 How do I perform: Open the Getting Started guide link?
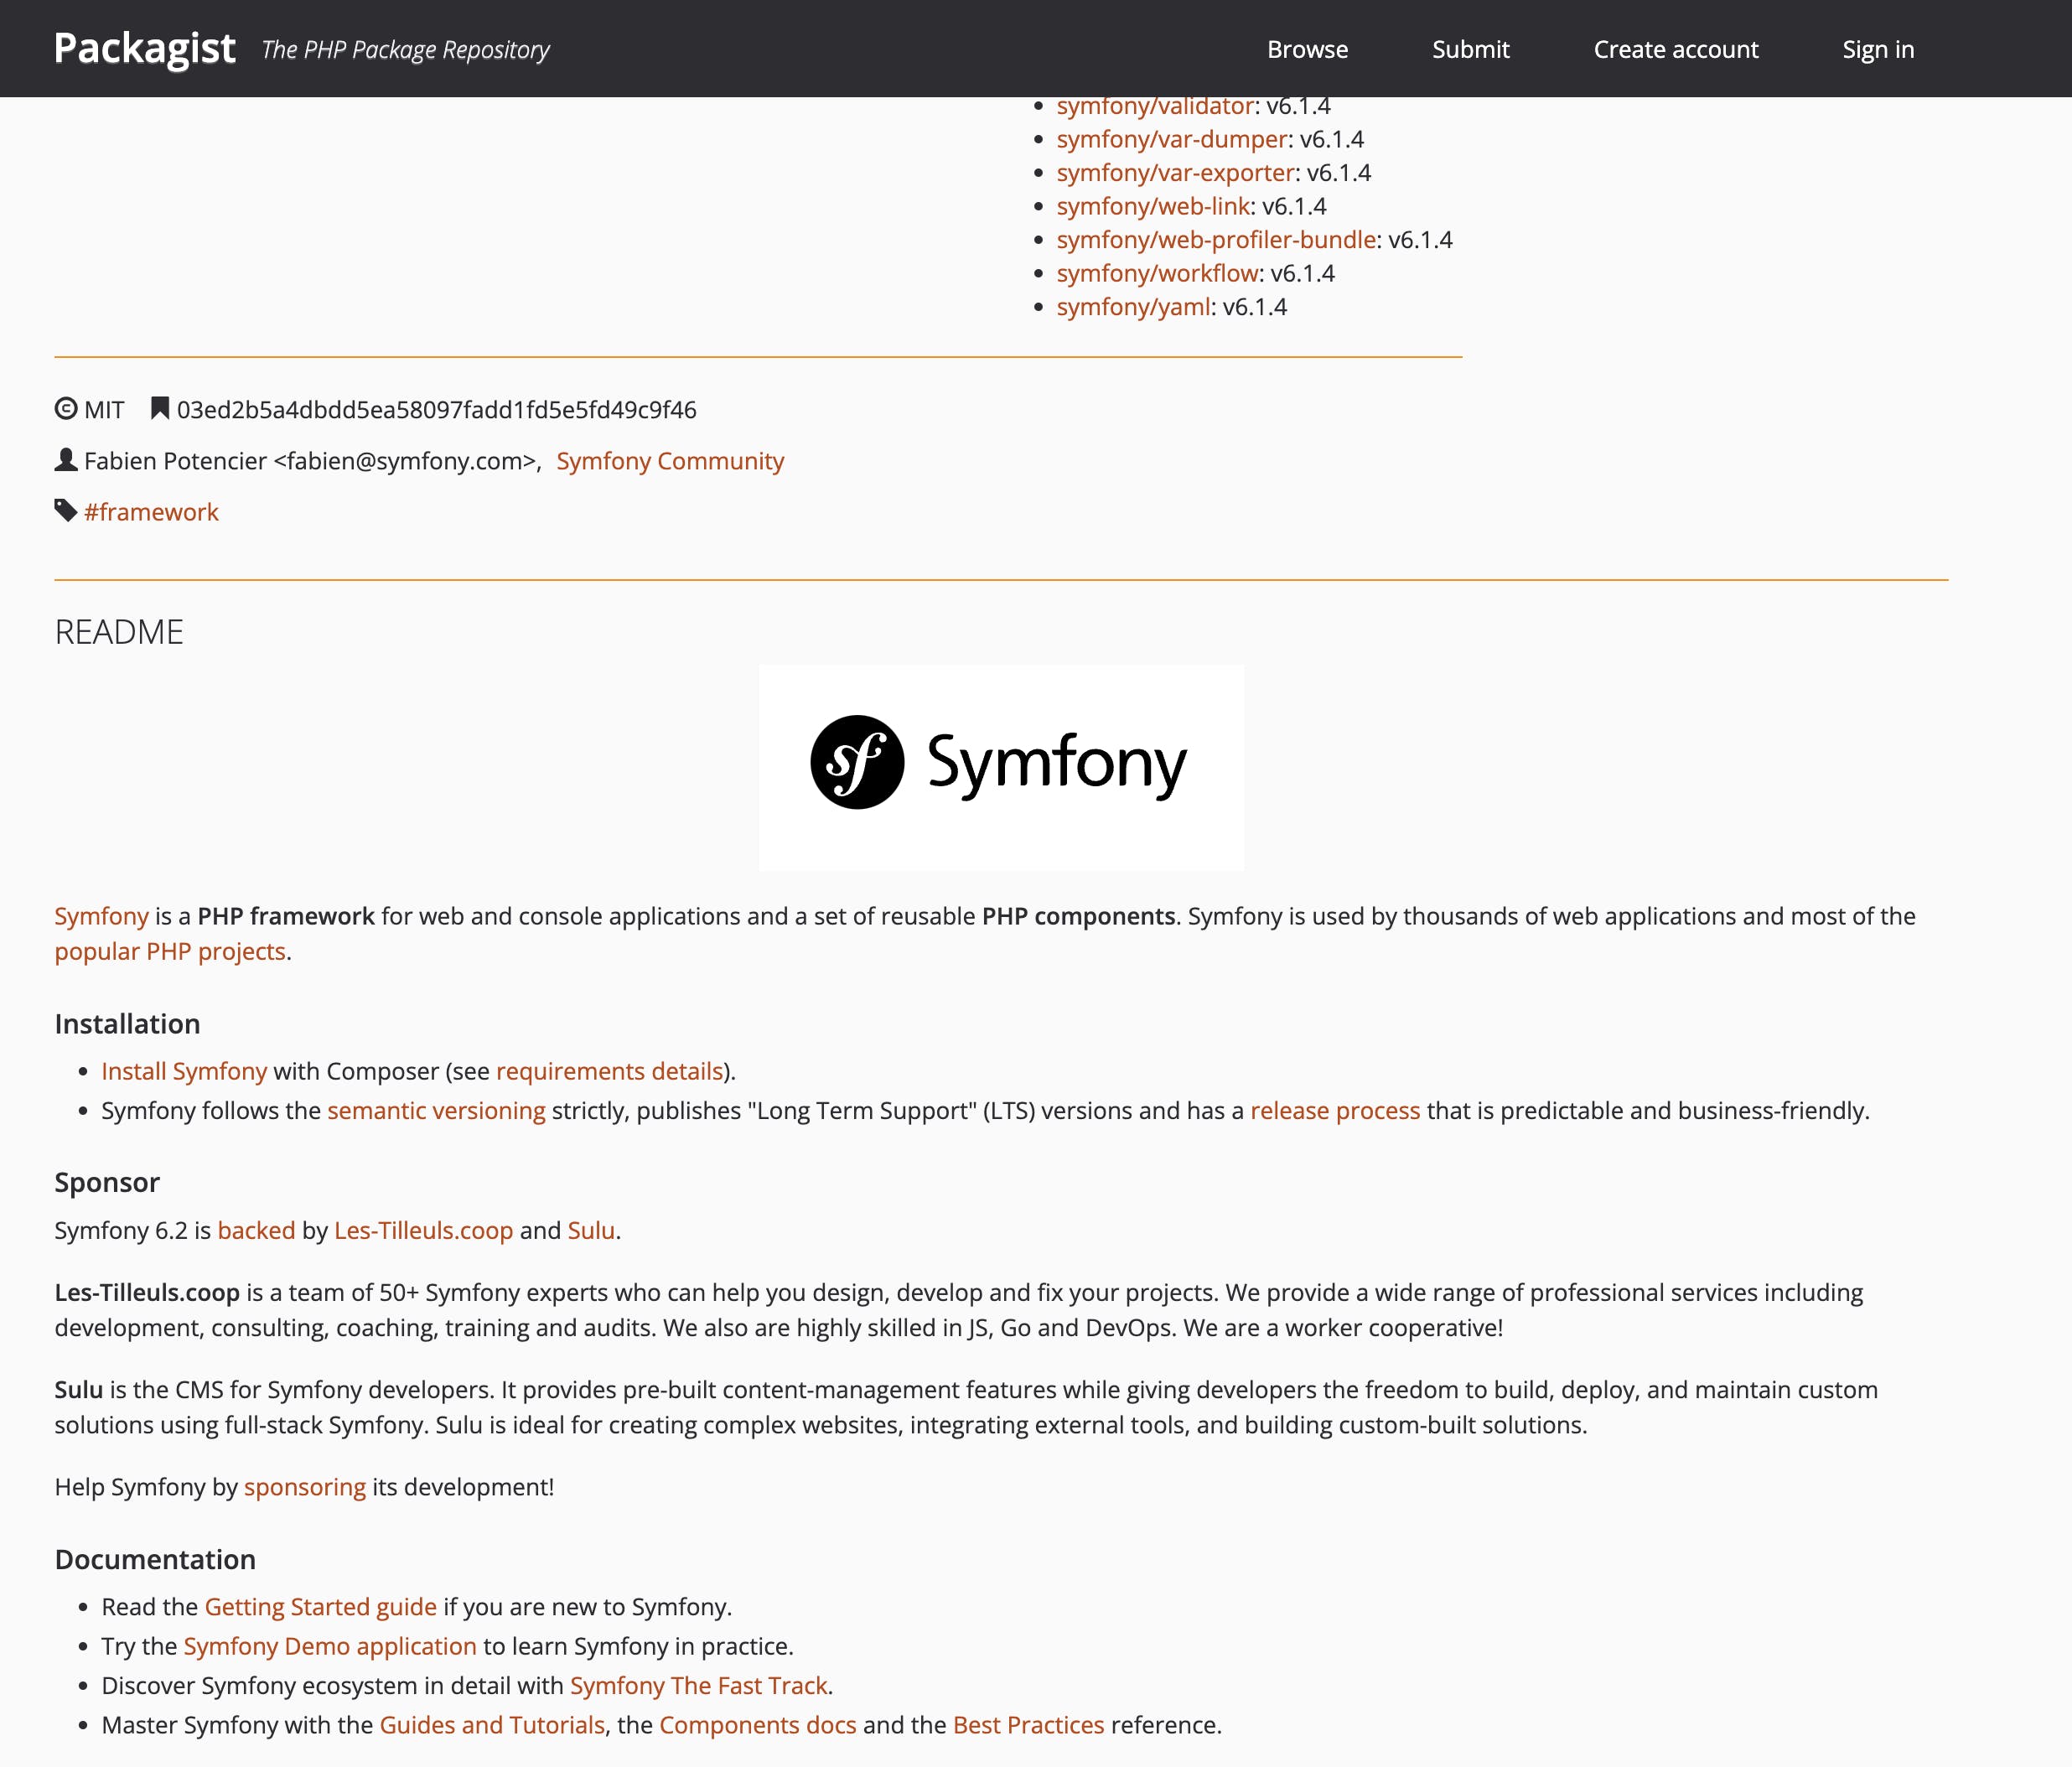[320, 1607]
